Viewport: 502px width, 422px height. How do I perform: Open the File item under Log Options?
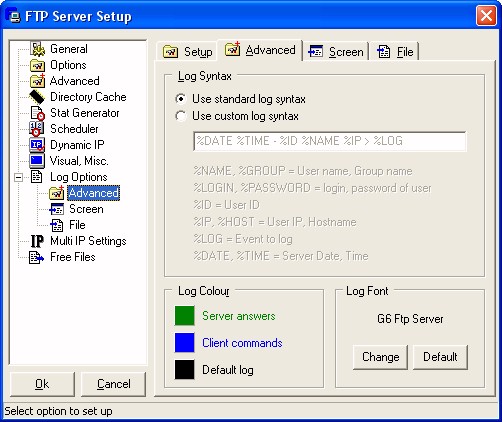(77, 225)
